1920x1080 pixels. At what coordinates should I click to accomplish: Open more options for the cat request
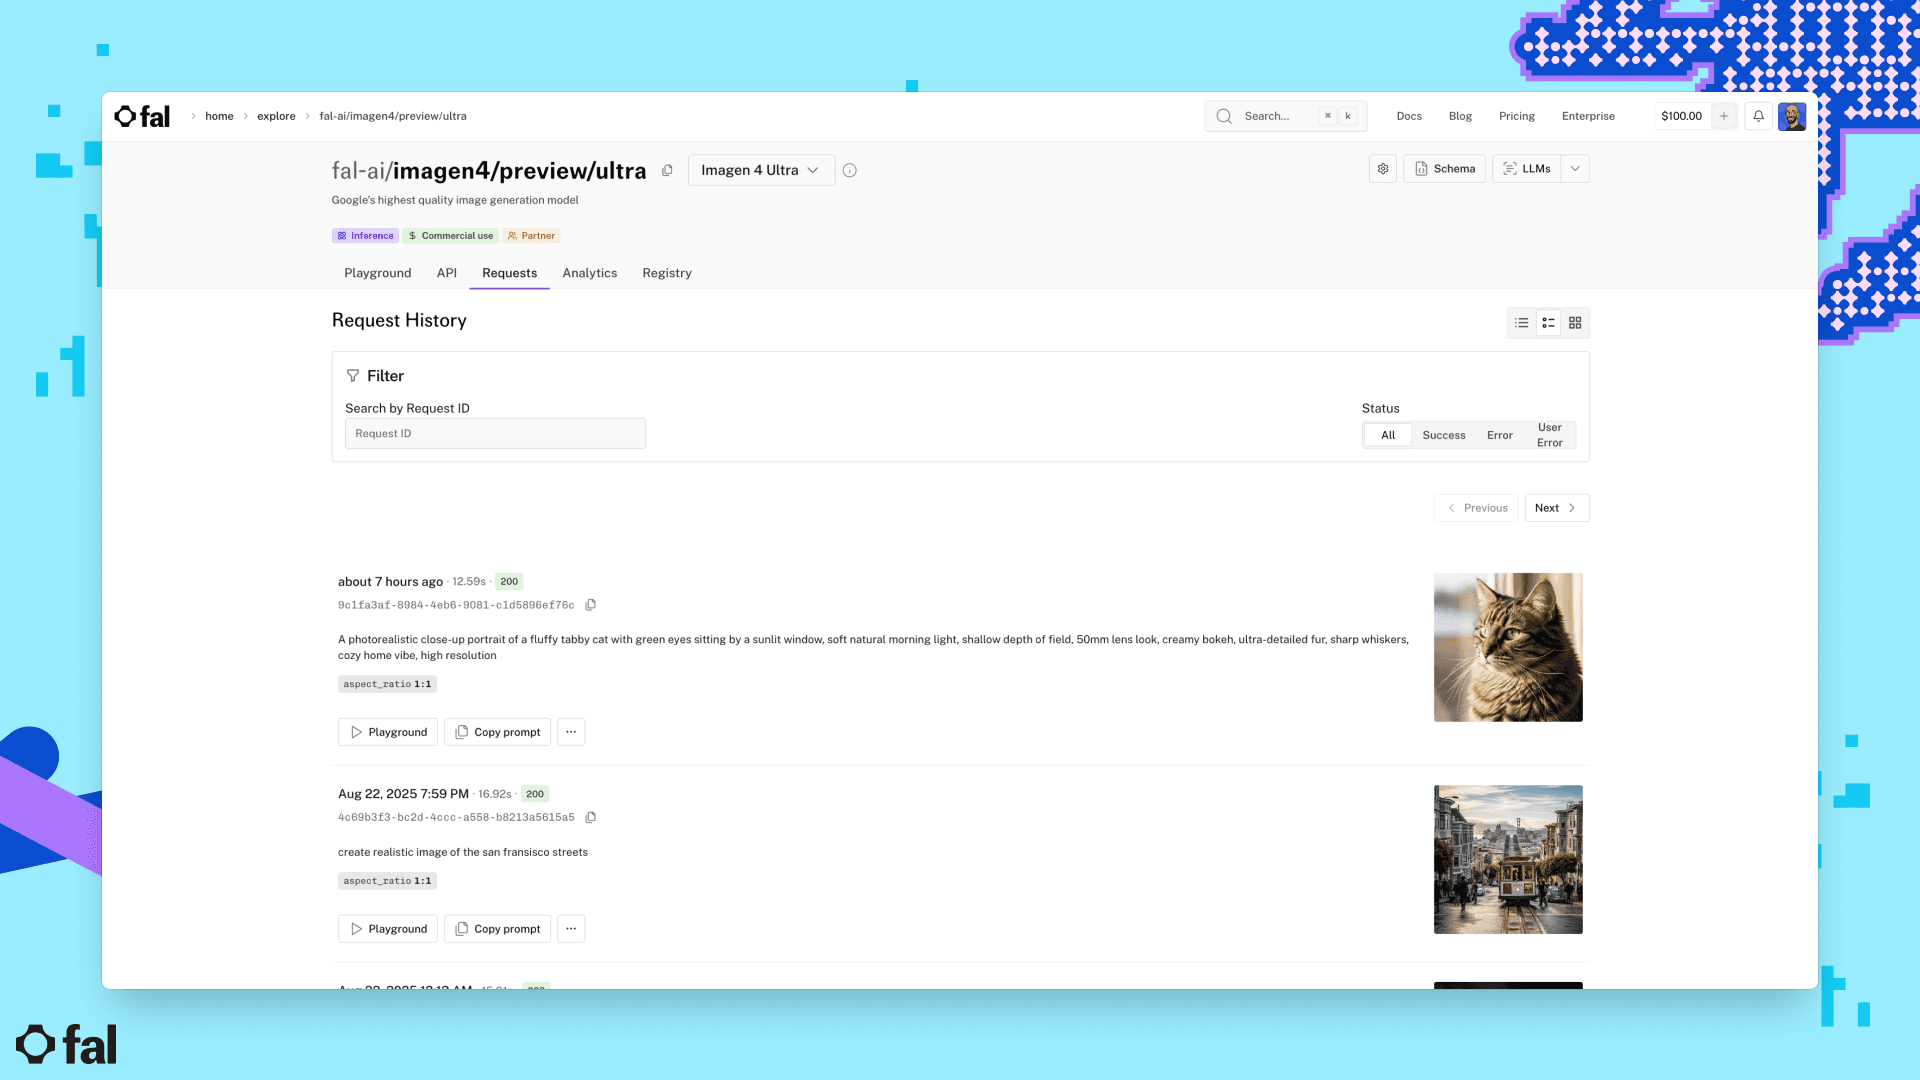[x=571, y=732]
